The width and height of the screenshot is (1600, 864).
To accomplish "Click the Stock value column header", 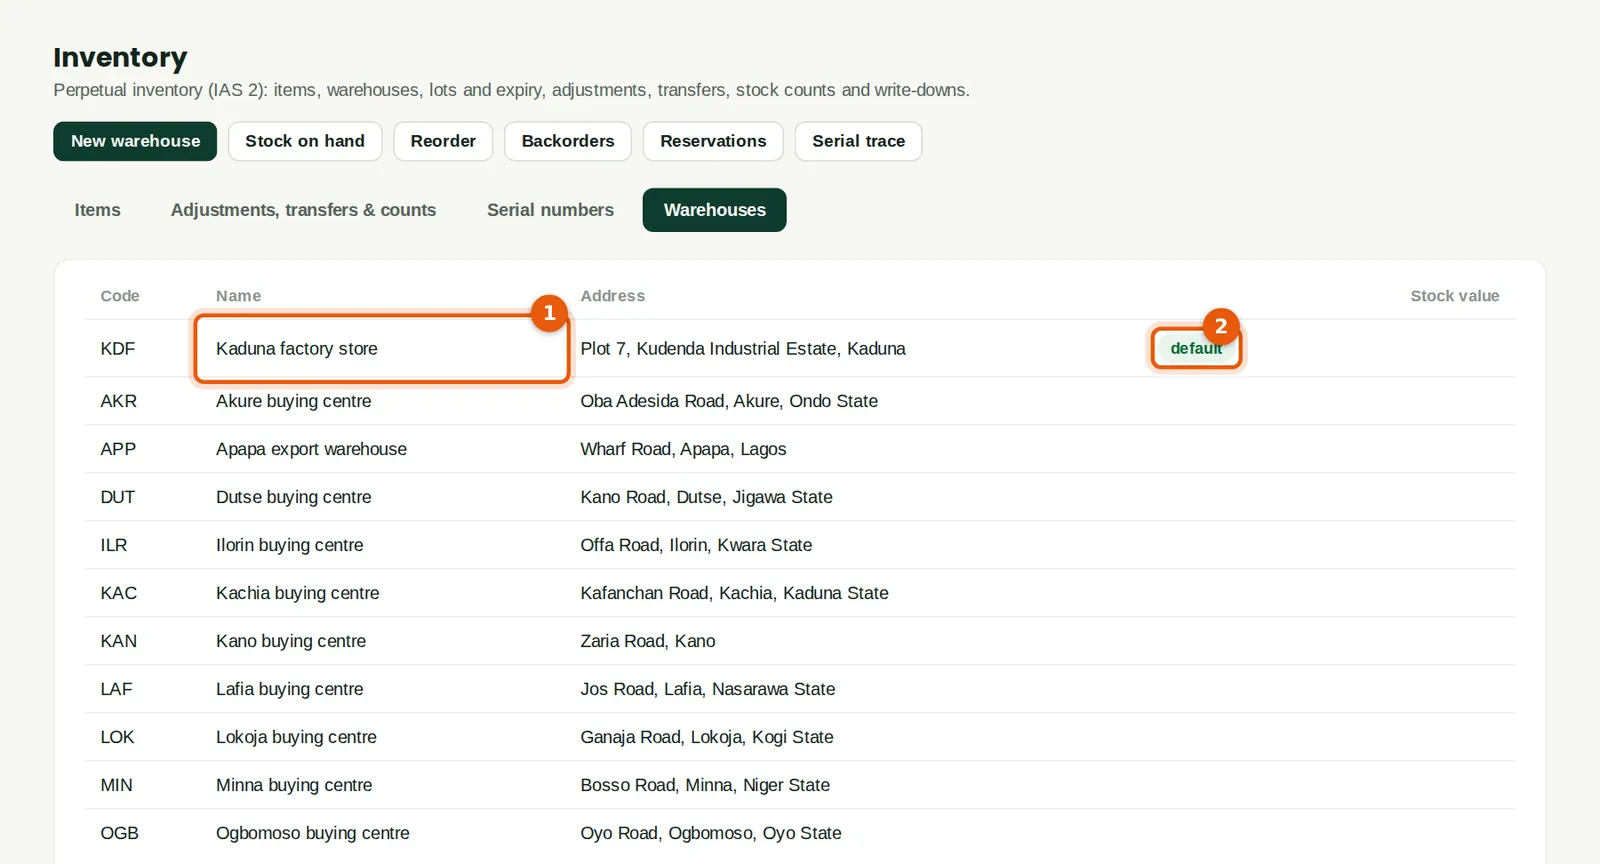I will click(1454, 296).
